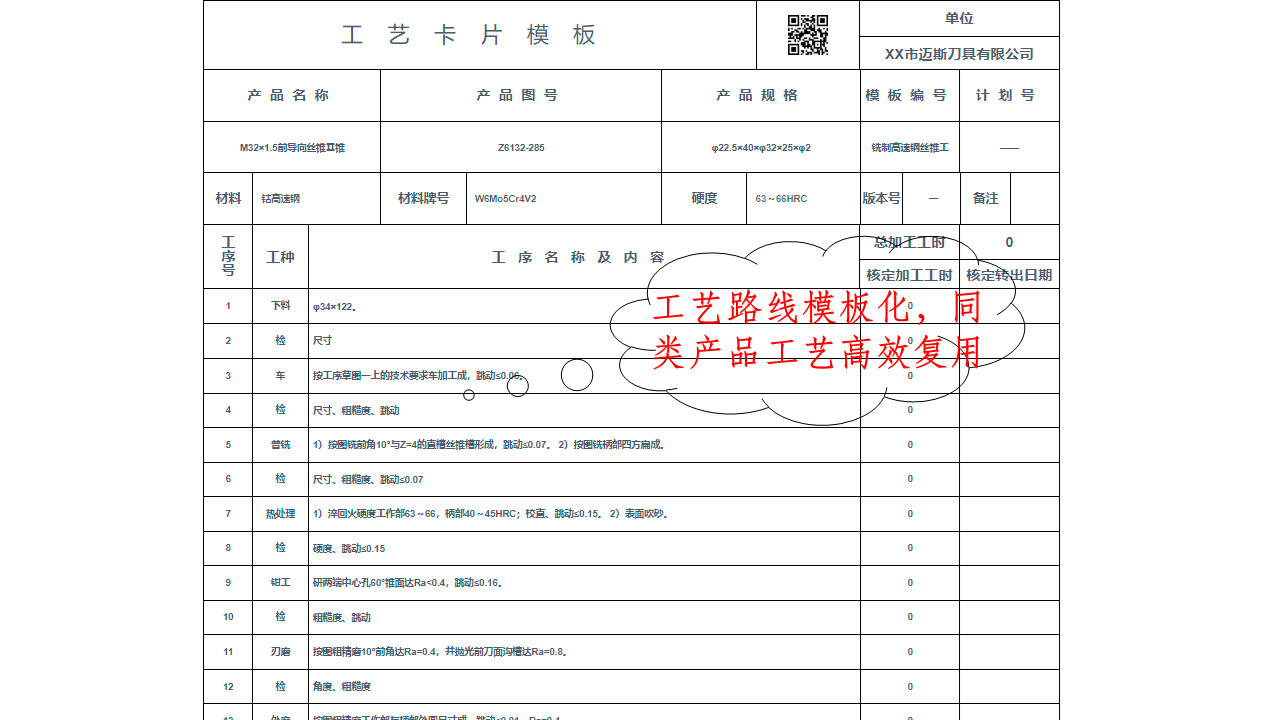The width and height of the screenshot is (1280, 720).
Task: Click the 硬度 label cell
Action: (704, 198)
